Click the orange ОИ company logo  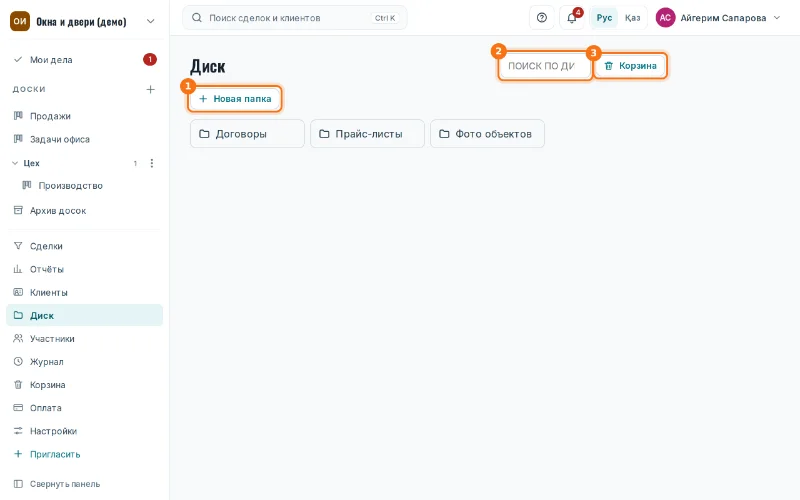tap(20, 21)
